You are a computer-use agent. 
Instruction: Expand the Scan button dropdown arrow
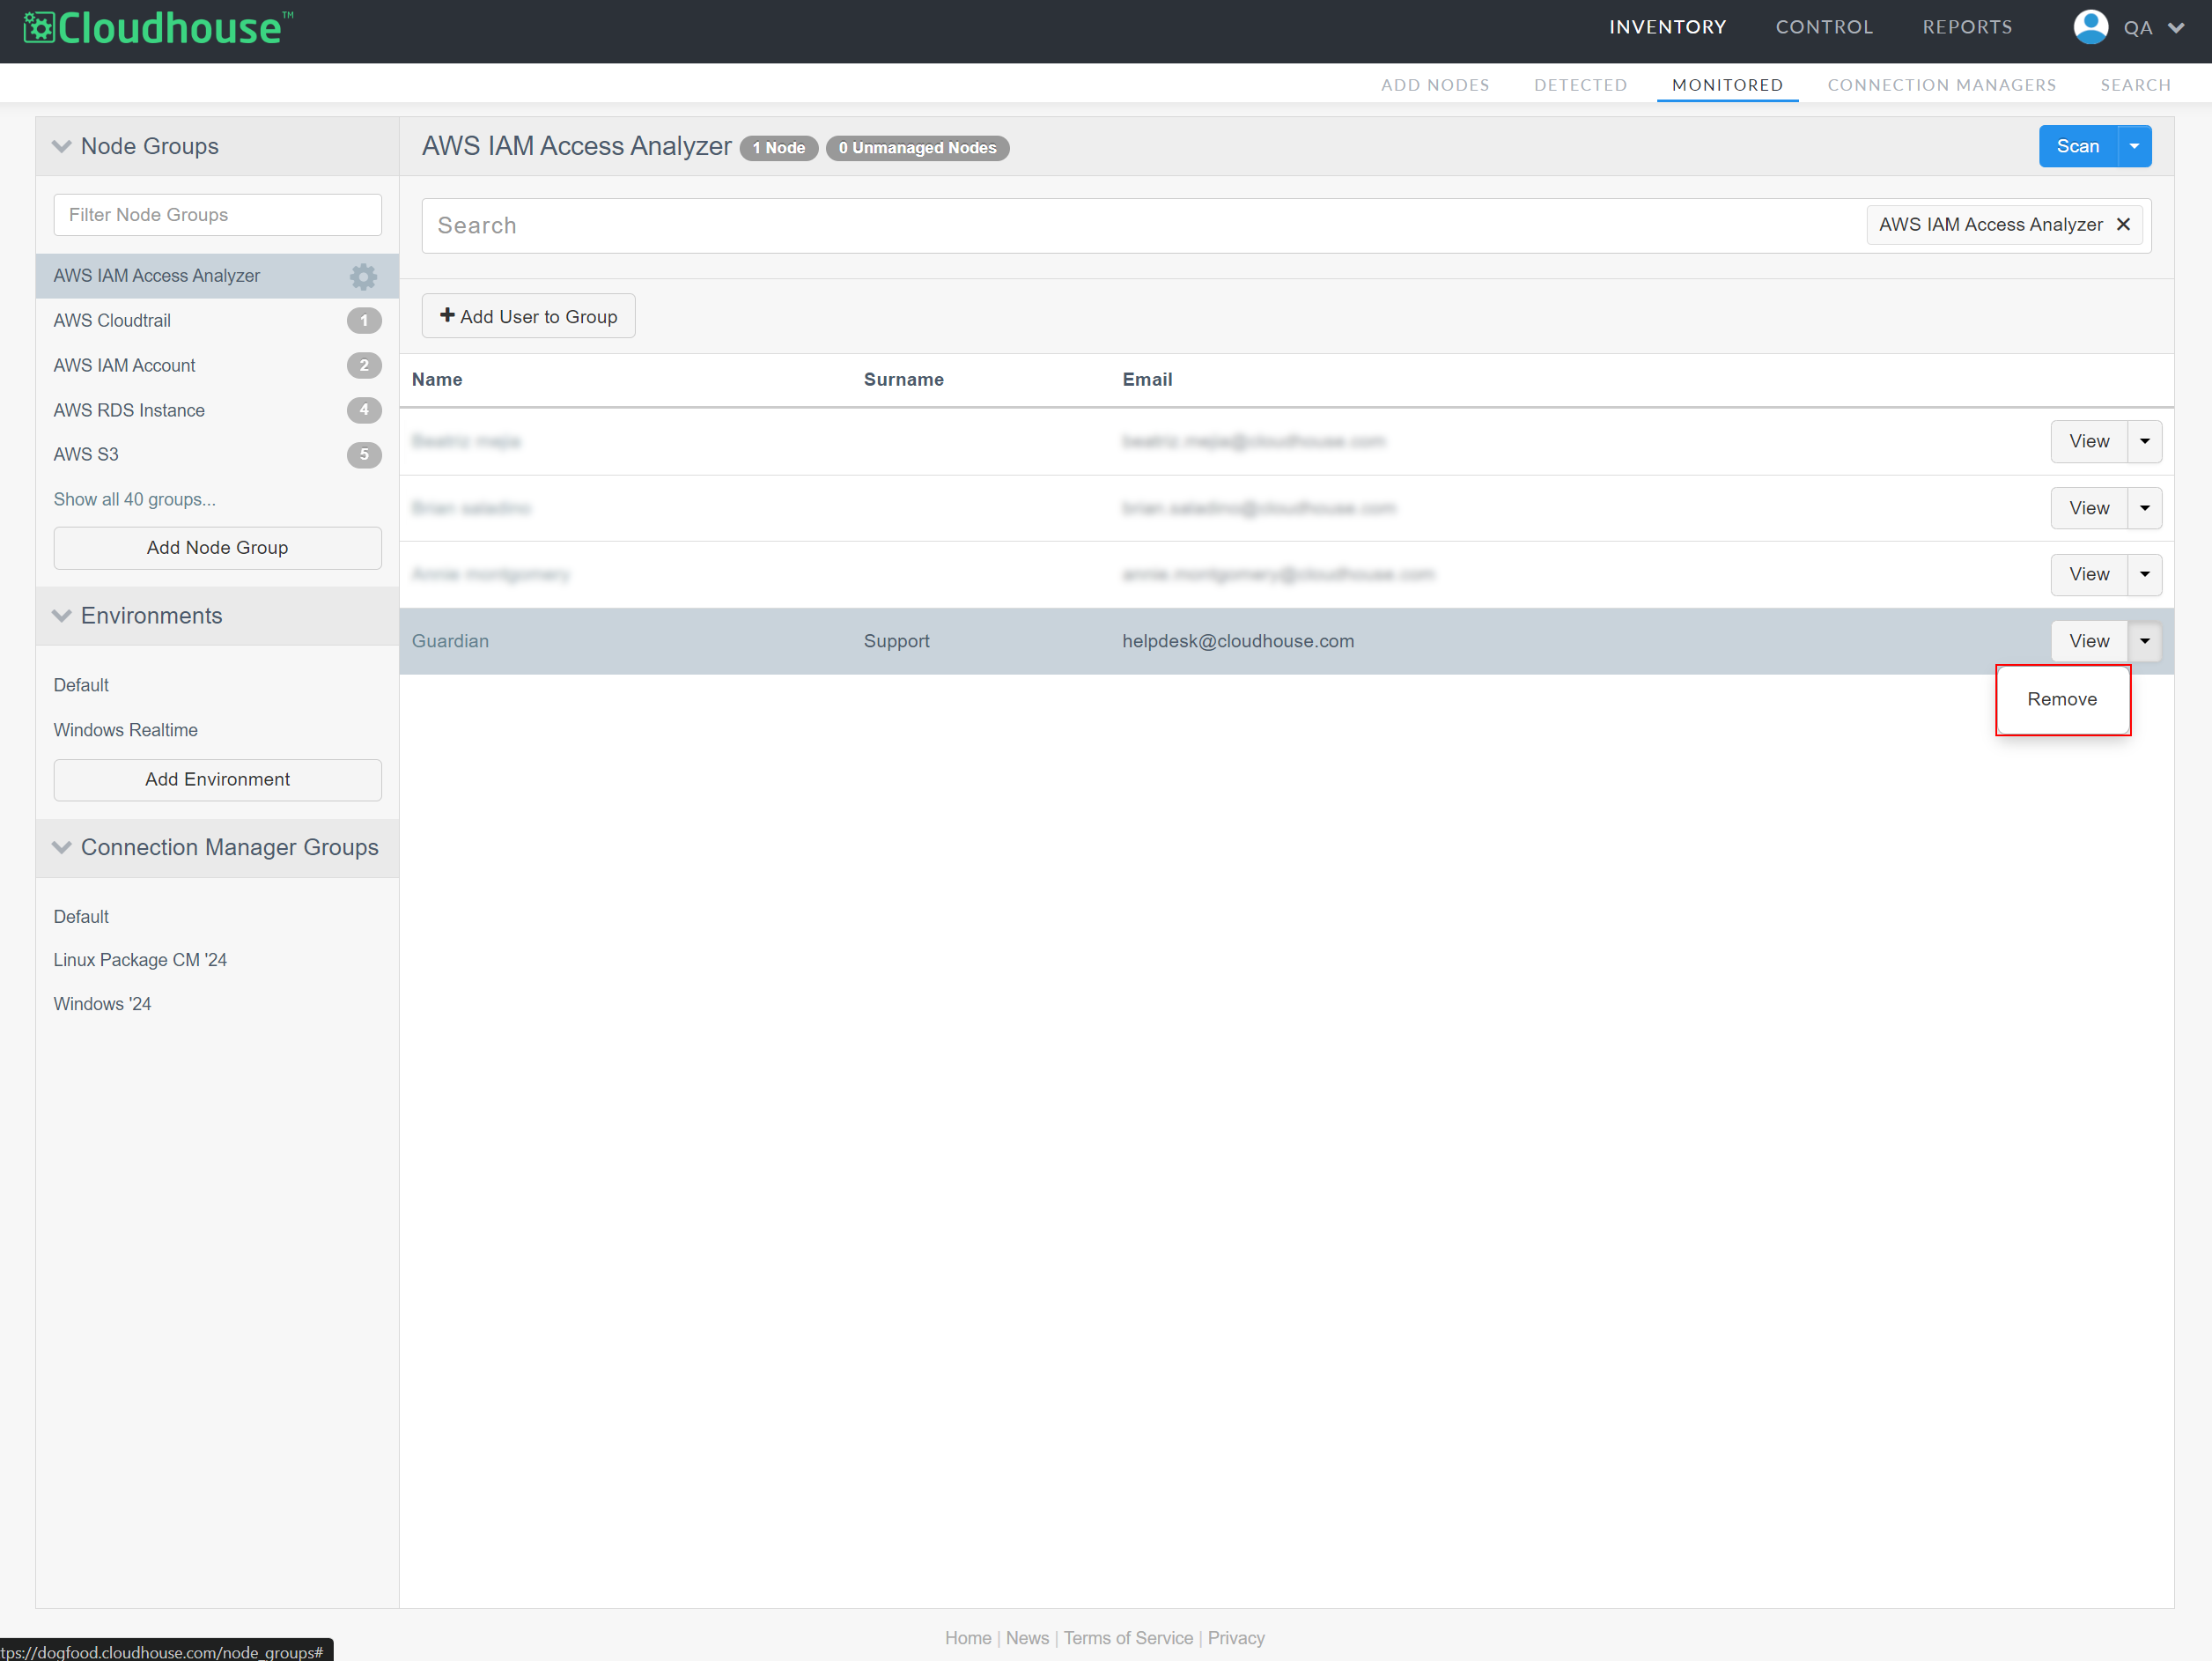(2134, 147)
